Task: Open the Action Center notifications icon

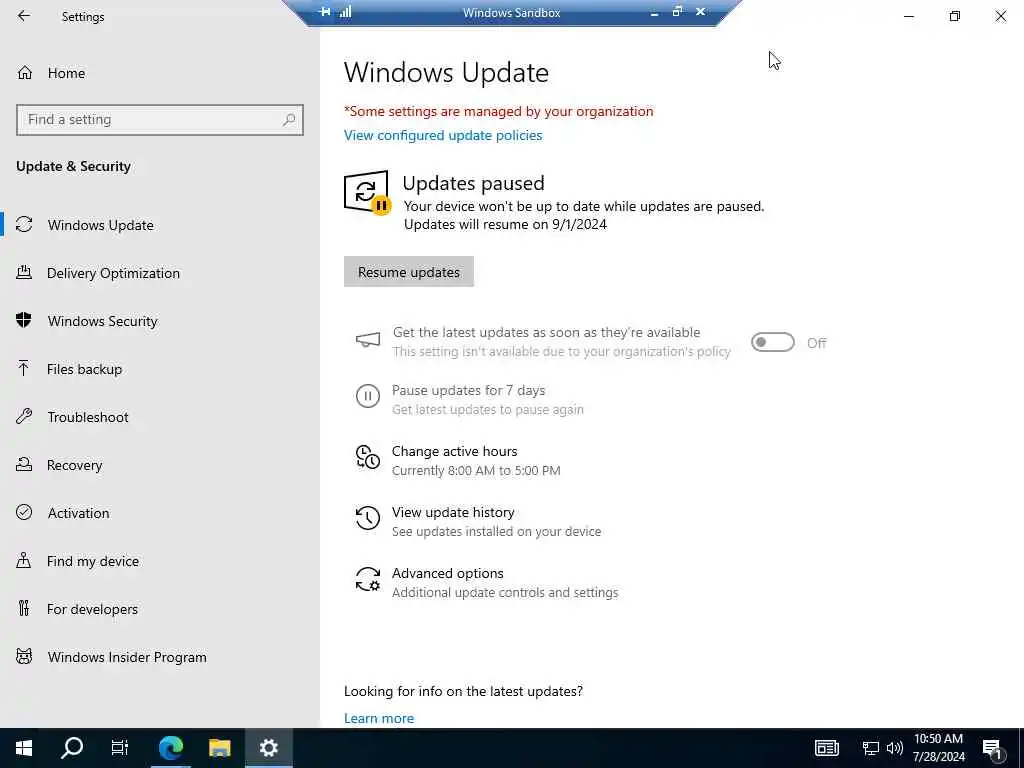Action: [x=993, y=749]
